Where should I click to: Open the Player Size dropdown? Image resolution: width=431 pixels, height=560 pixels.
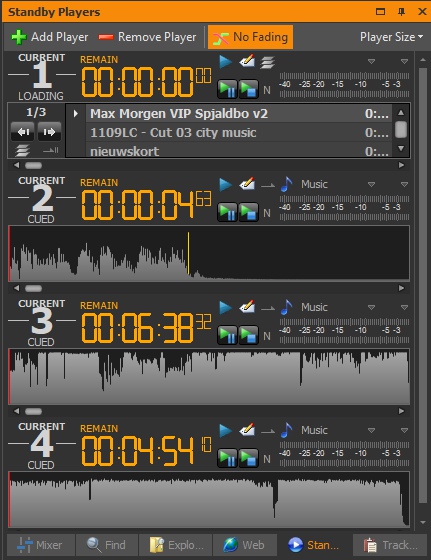point(391,37)
